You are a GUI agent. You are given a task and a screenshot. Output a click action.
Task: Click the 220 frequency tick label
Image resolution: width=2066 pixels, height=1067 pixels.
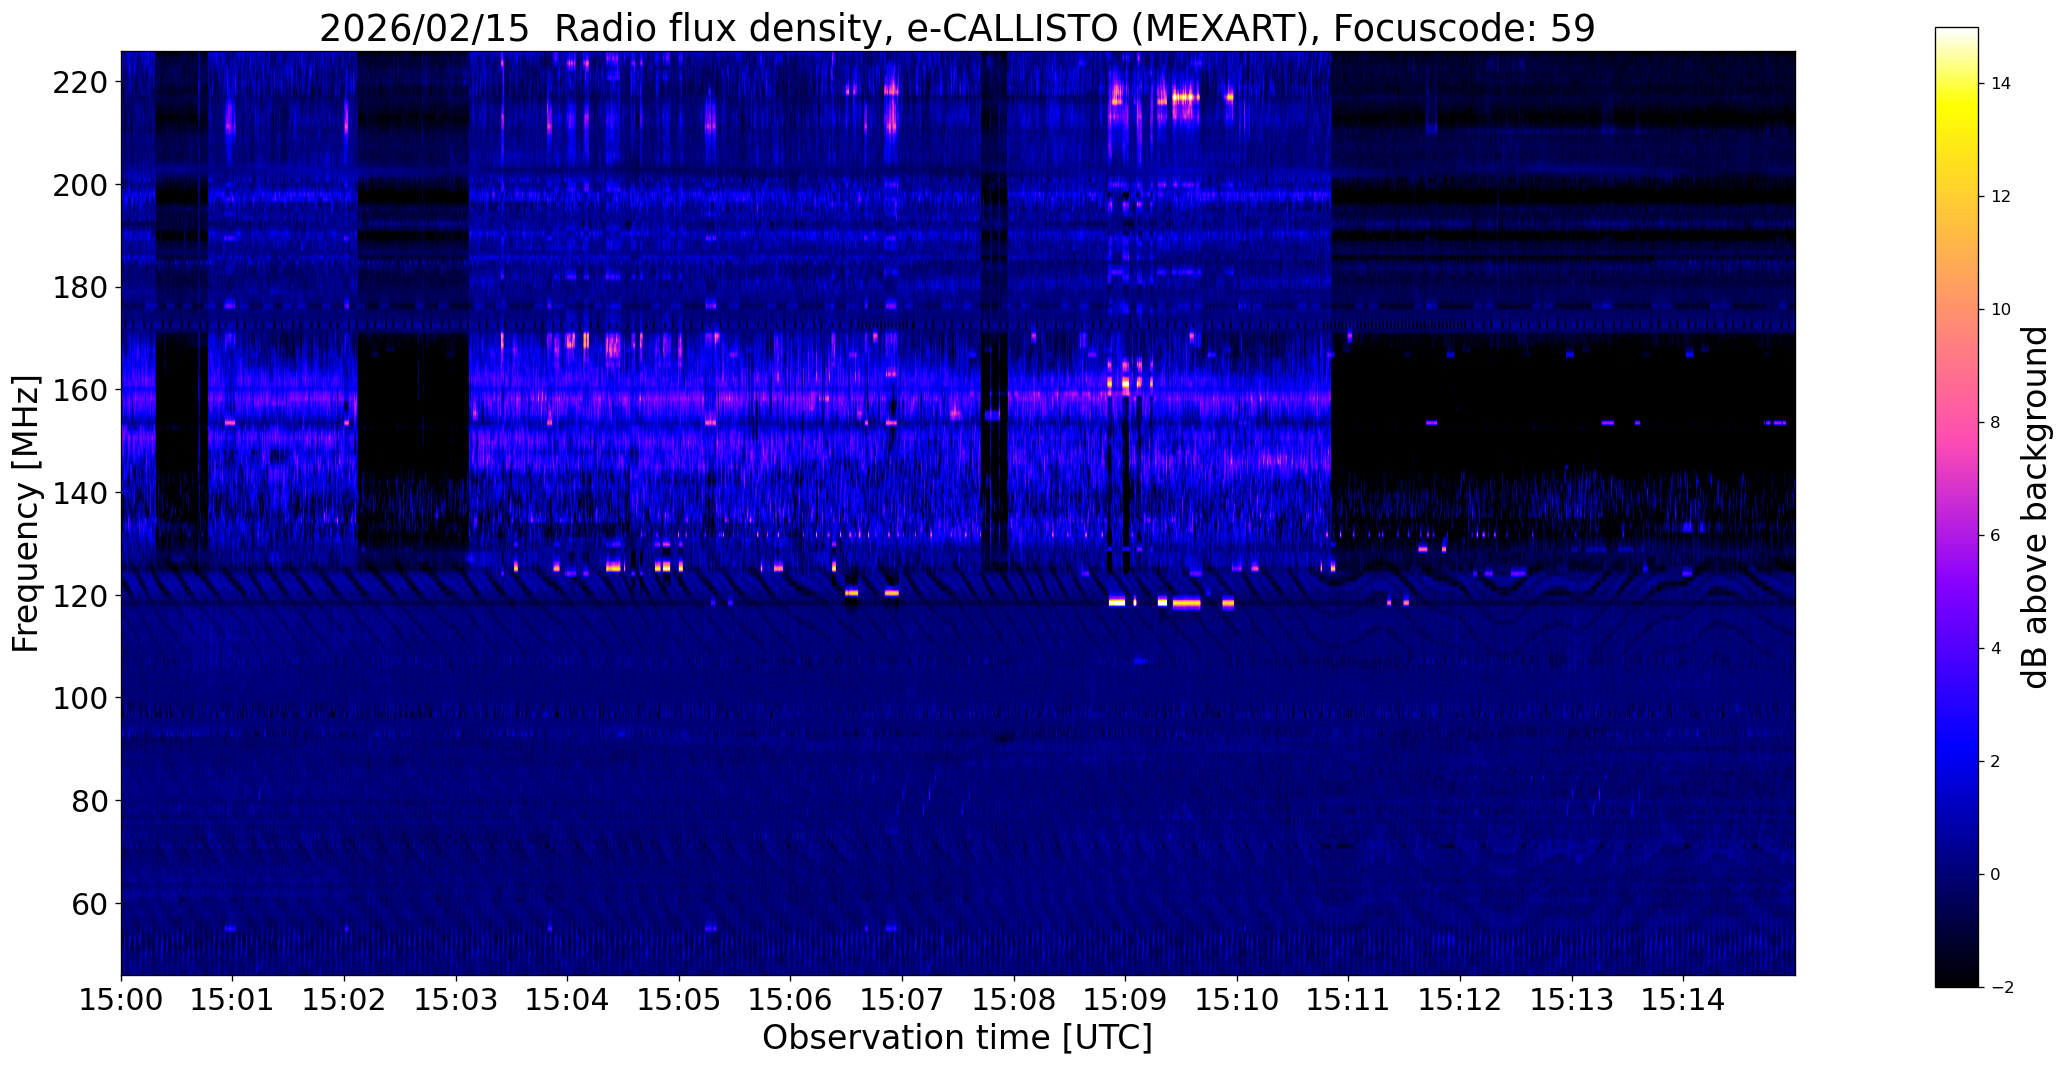79,82
